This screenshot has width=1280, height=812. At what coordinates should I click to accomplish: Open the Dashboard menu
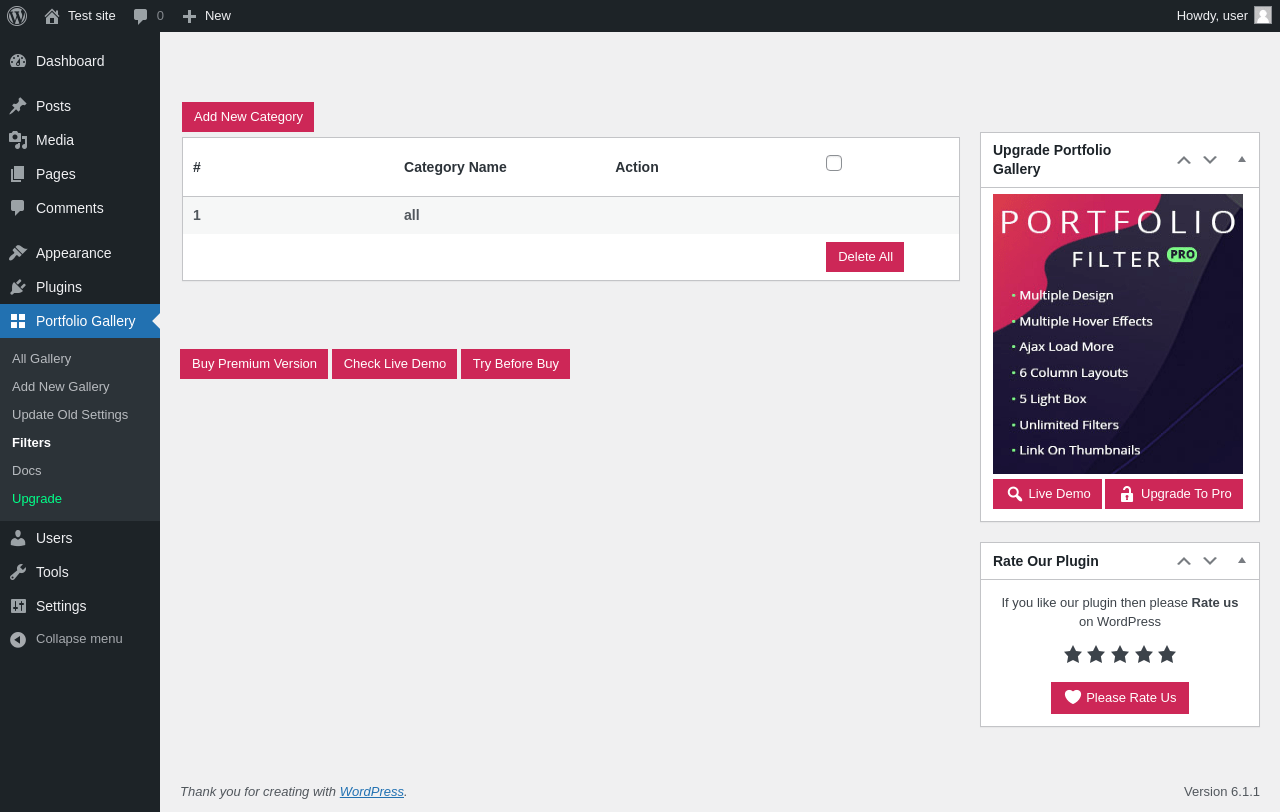pos(80,61)
